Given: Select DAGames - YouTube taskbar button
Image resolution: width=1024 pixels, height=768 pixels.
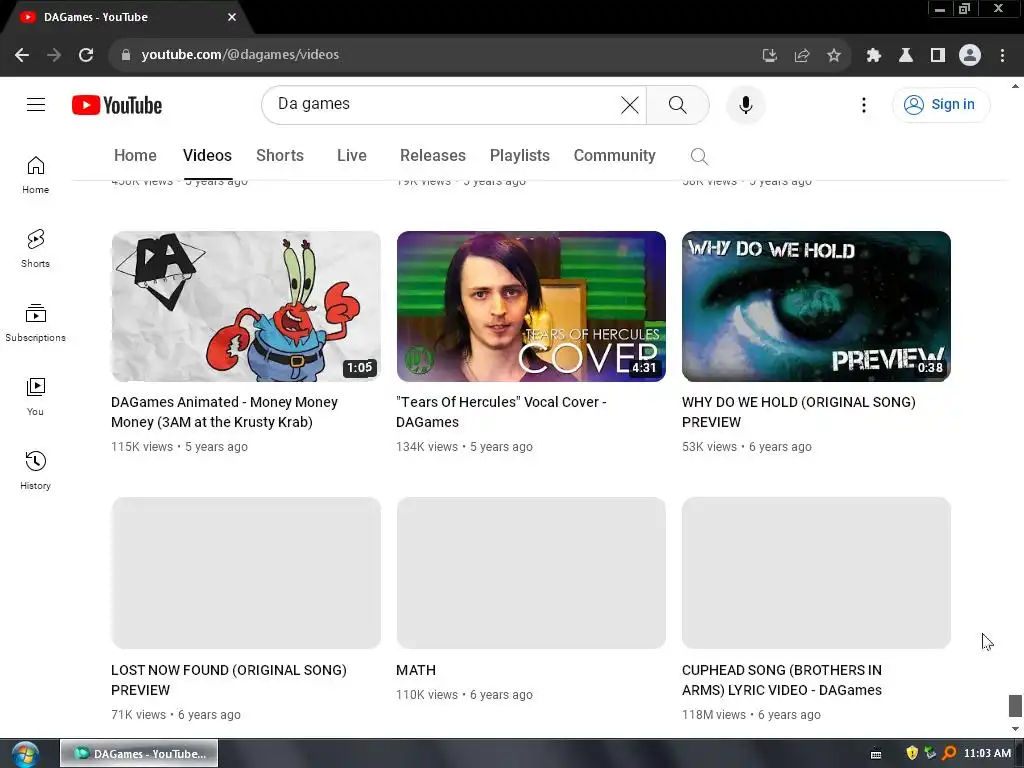Looking at the screenshot, I should click(x=139, y=754).
